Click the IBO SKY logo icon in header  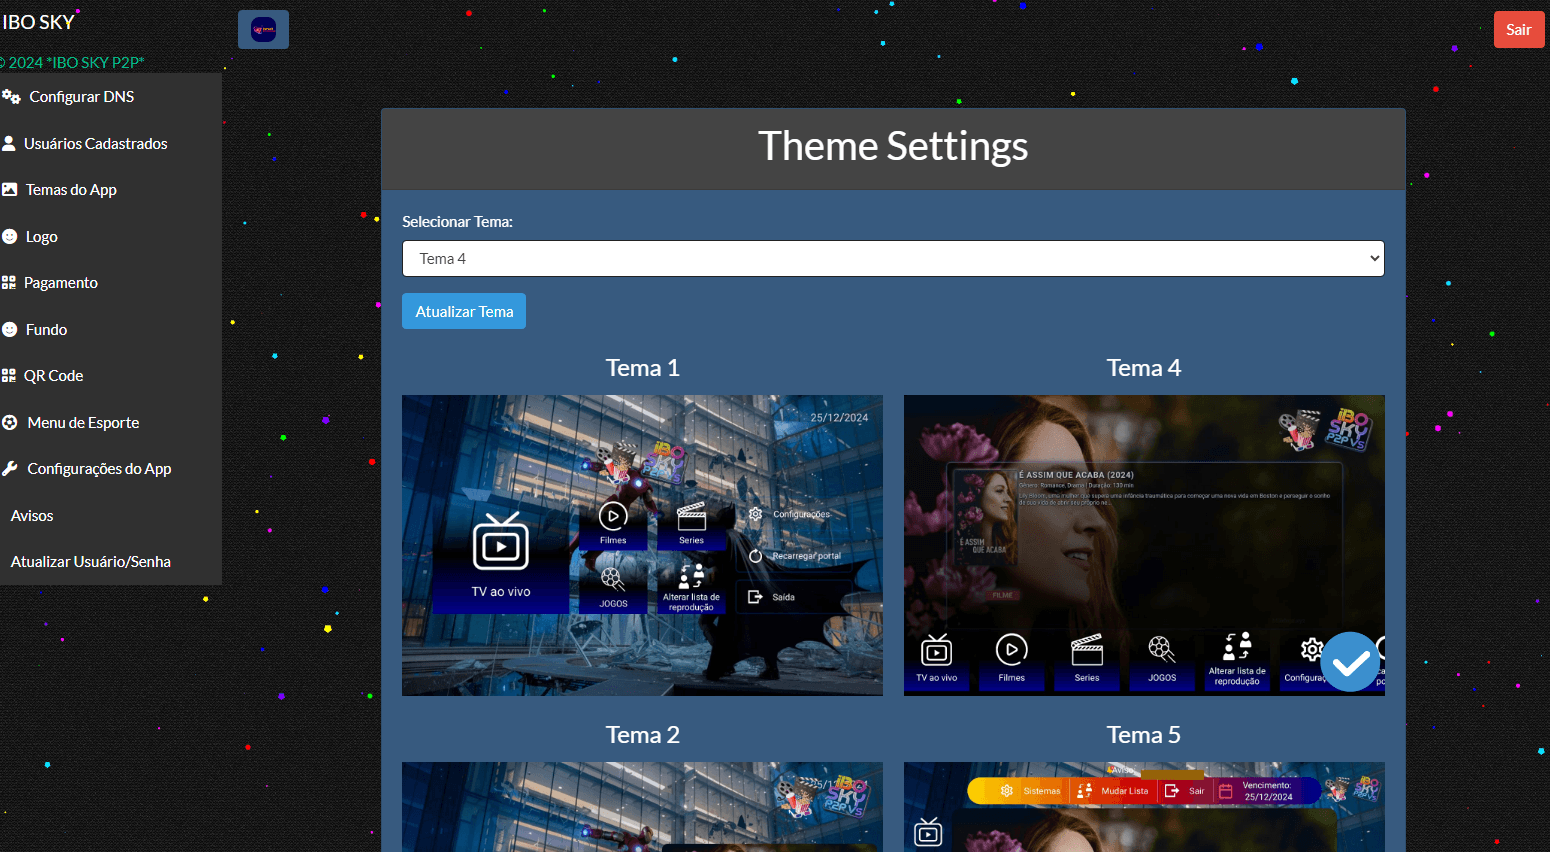(263, 30)
